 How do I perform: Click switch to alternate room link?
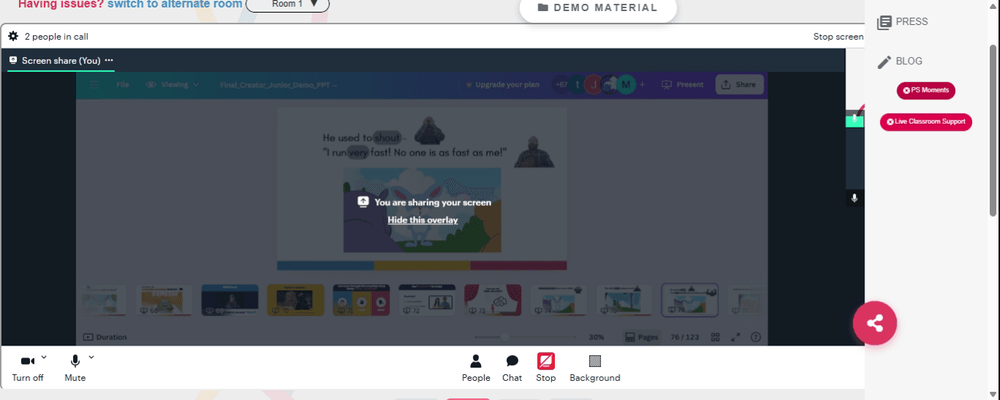[x=175, y=4]
